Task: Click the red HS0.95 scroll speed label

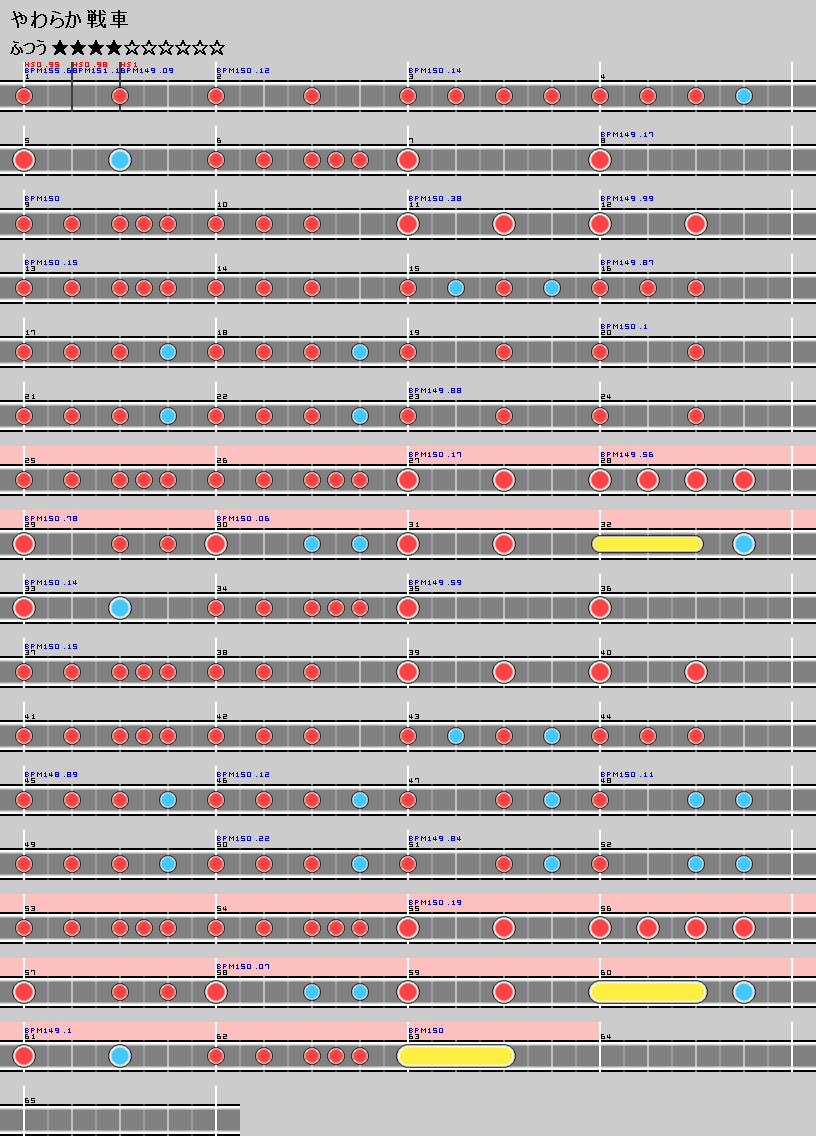Action: coord(42,64)
